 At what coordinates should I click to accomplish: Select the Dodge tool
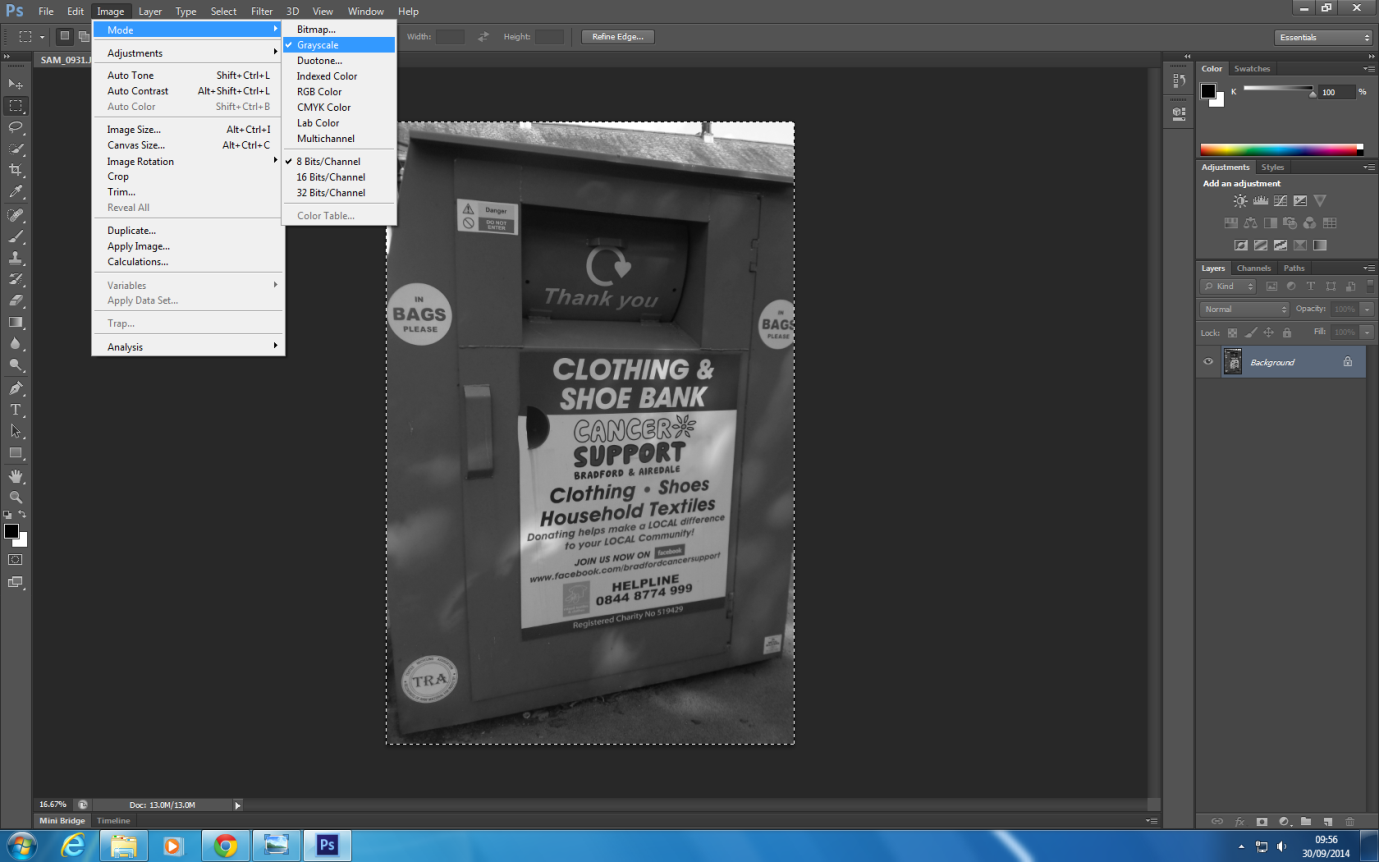[16, 365]
